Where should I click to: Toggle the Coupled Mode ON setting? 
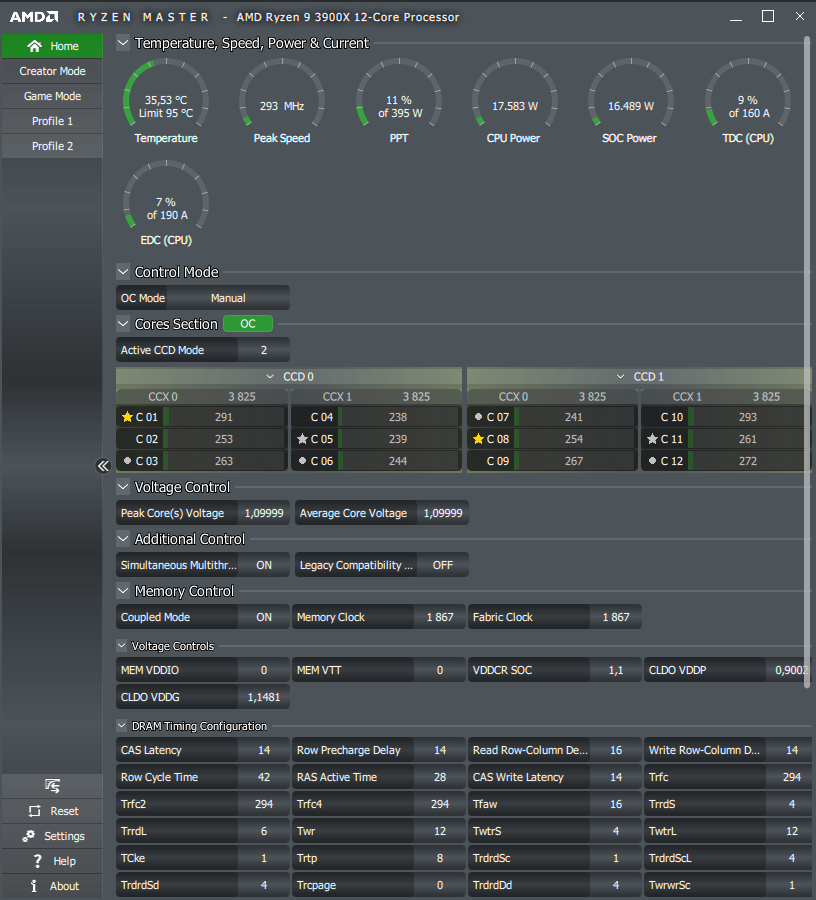point(264,618)
